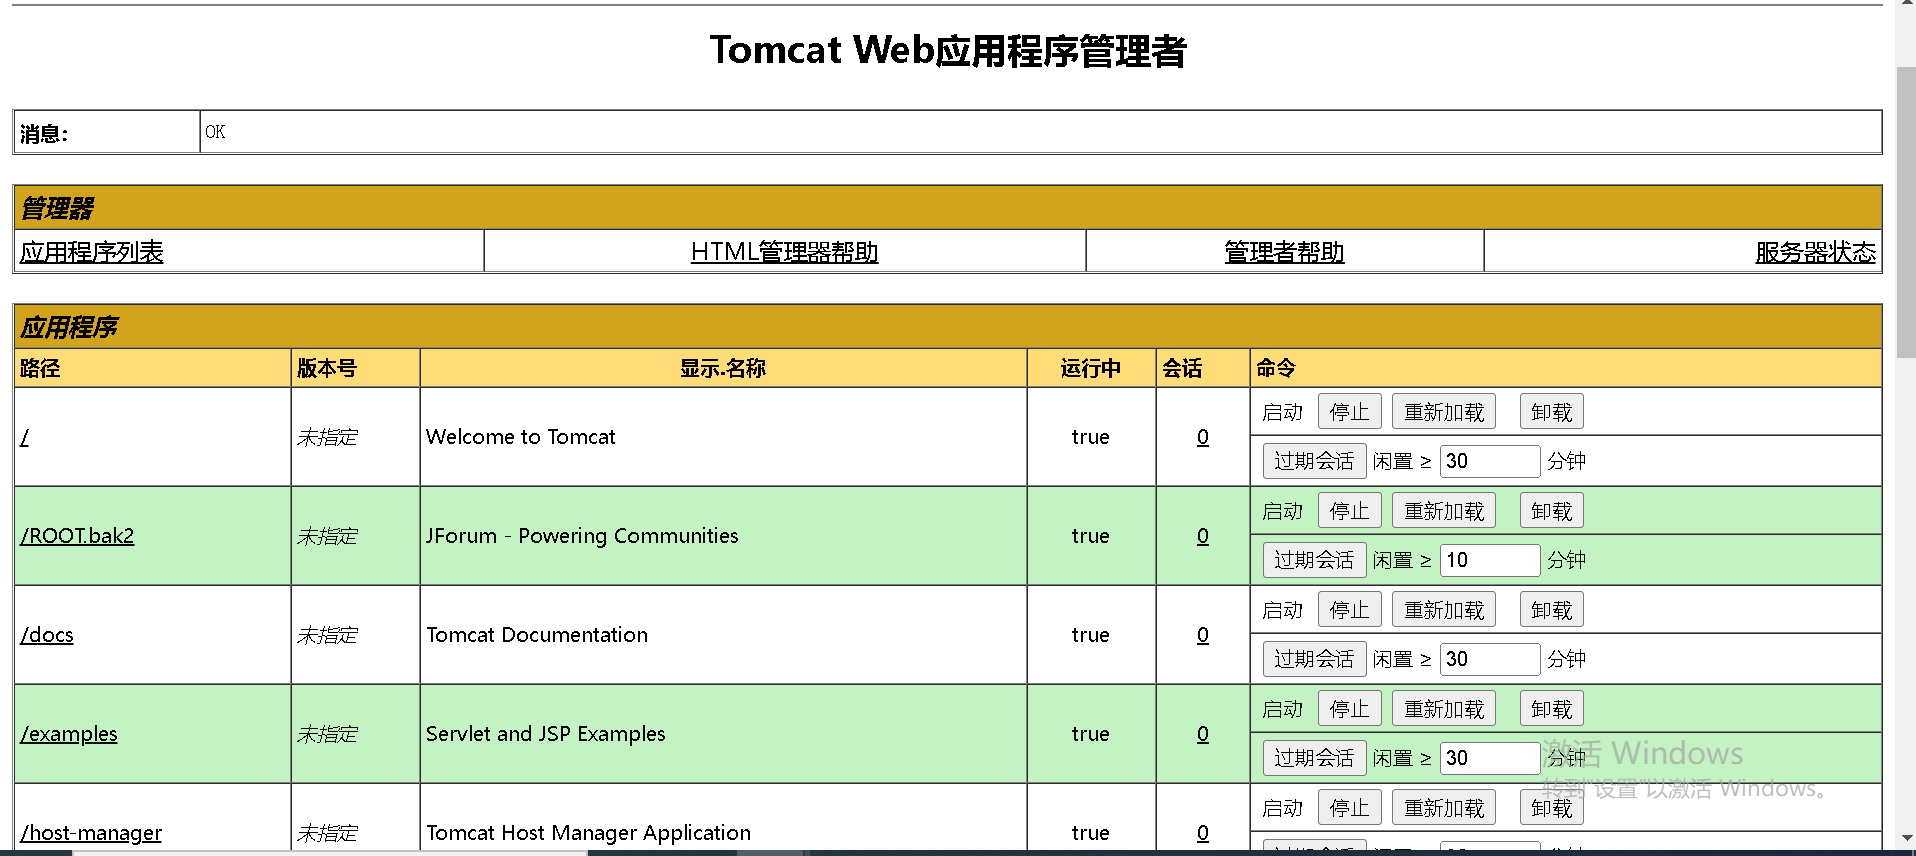This screenshot has width=1916, height=856.
Task: Open the /examples application link
Action: (69, 734)
